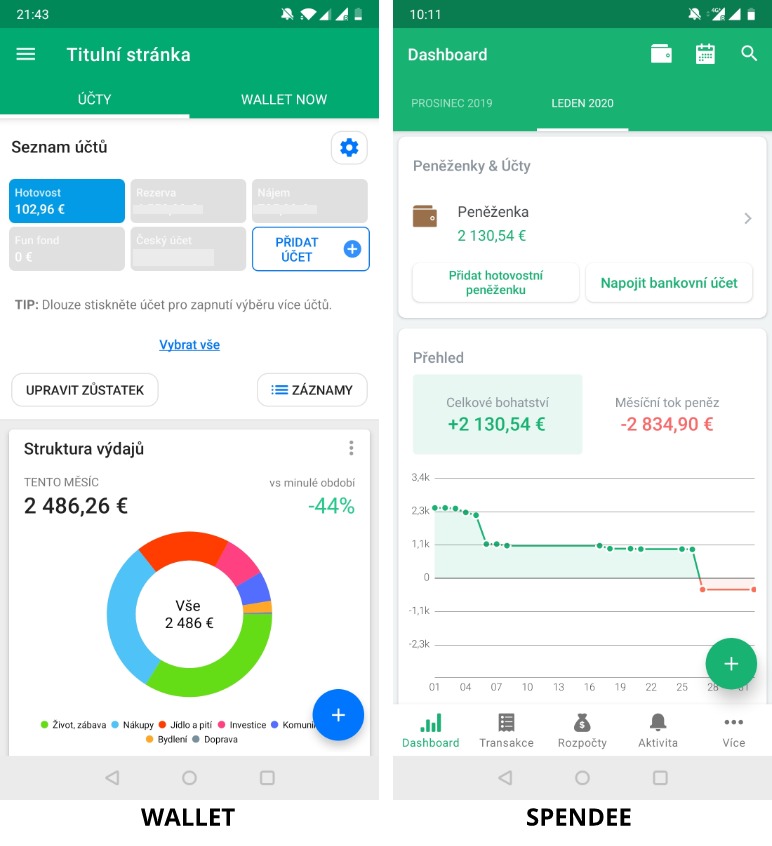The image size is (772, 846).
Task: Tap Android recents button under Spendee screen
Action: (x=660, y=777)
